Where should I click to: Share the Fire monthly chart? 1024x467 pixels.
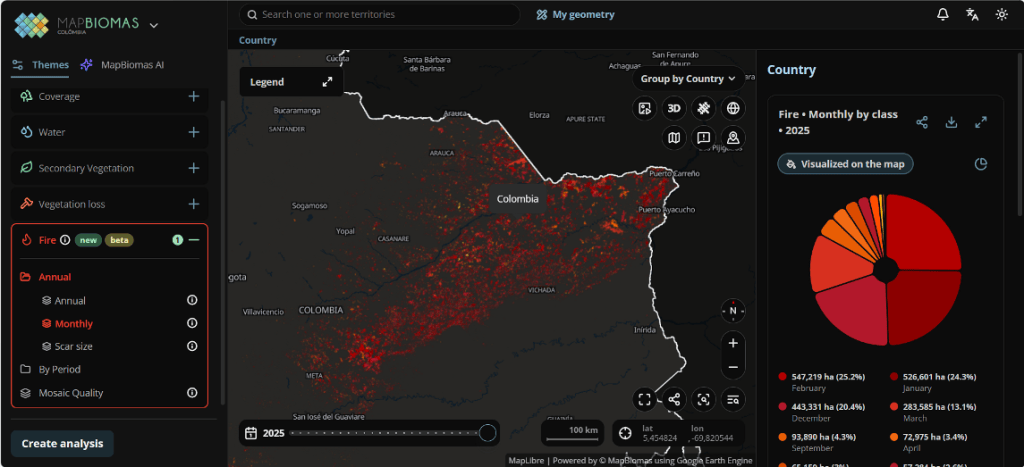[921, 122]
